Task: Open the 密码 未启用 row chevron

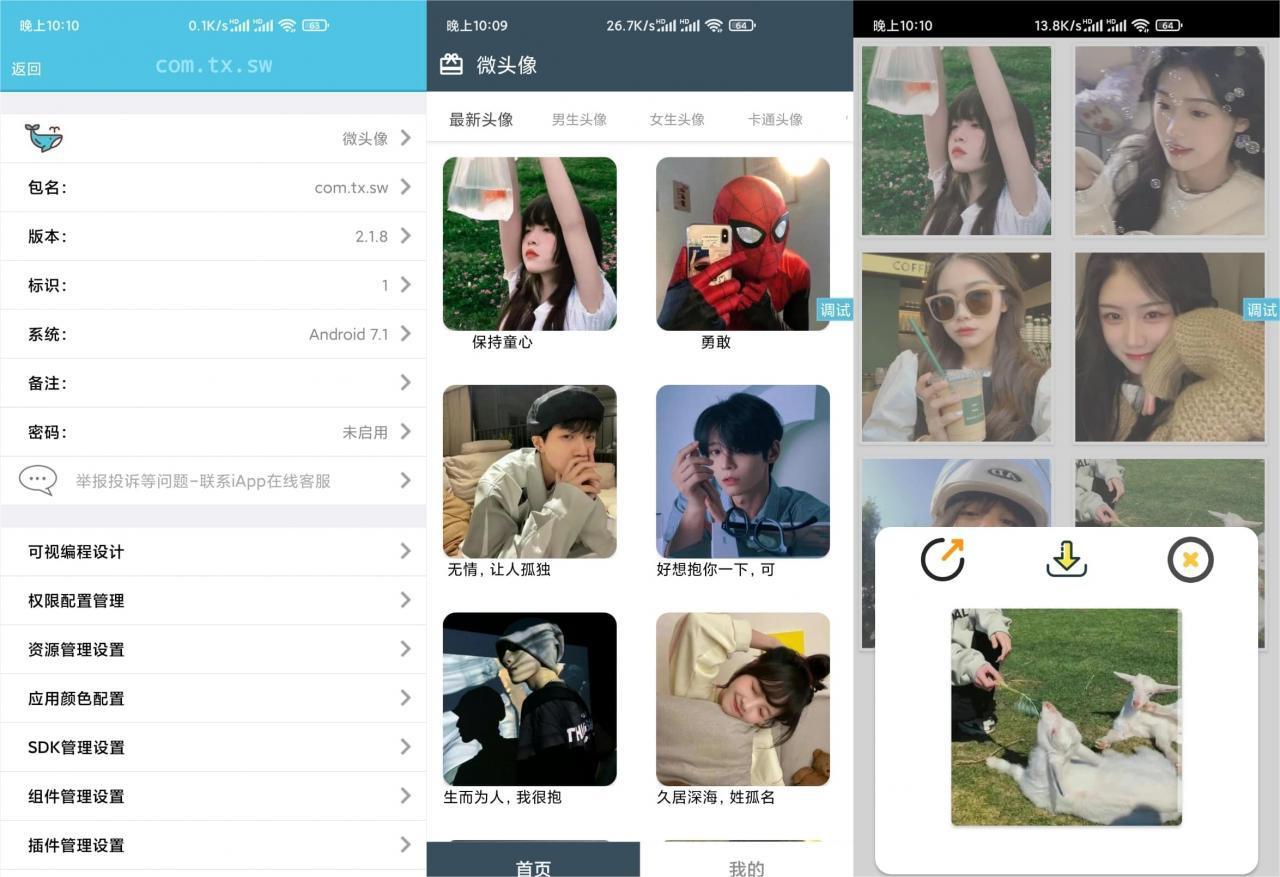Action: [405, 432]
